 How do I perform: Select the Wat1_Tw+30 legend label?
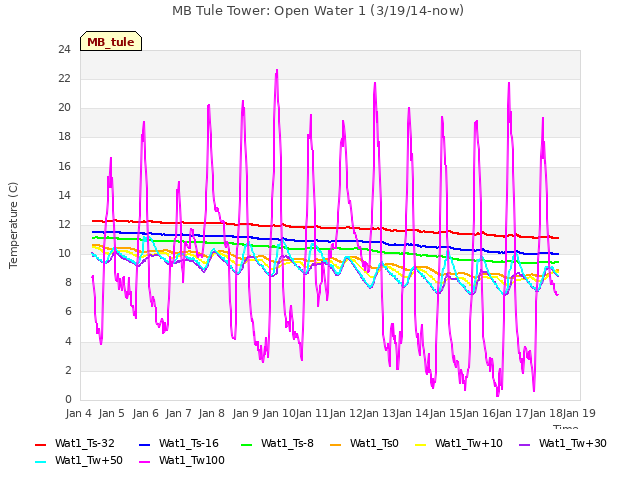pyautogui.click(x=573, y=444)
